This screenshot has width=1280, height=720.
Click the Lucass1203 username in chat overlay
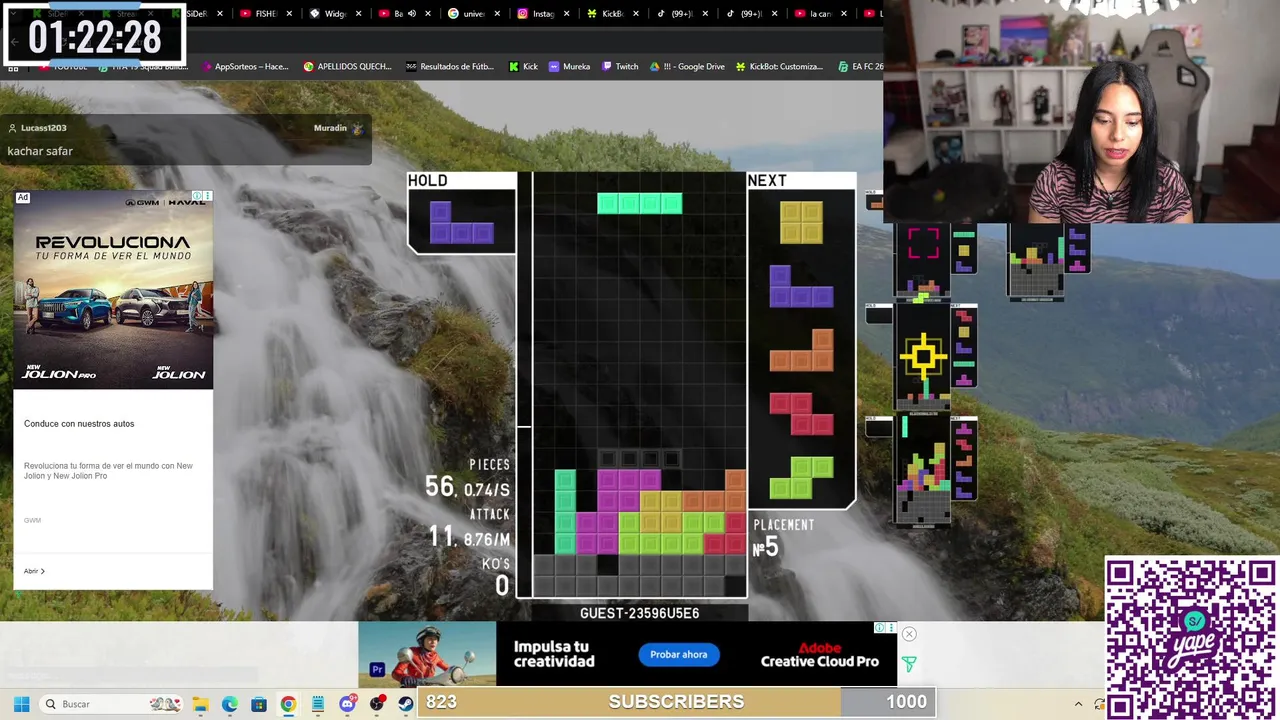[x=43, y=128]
